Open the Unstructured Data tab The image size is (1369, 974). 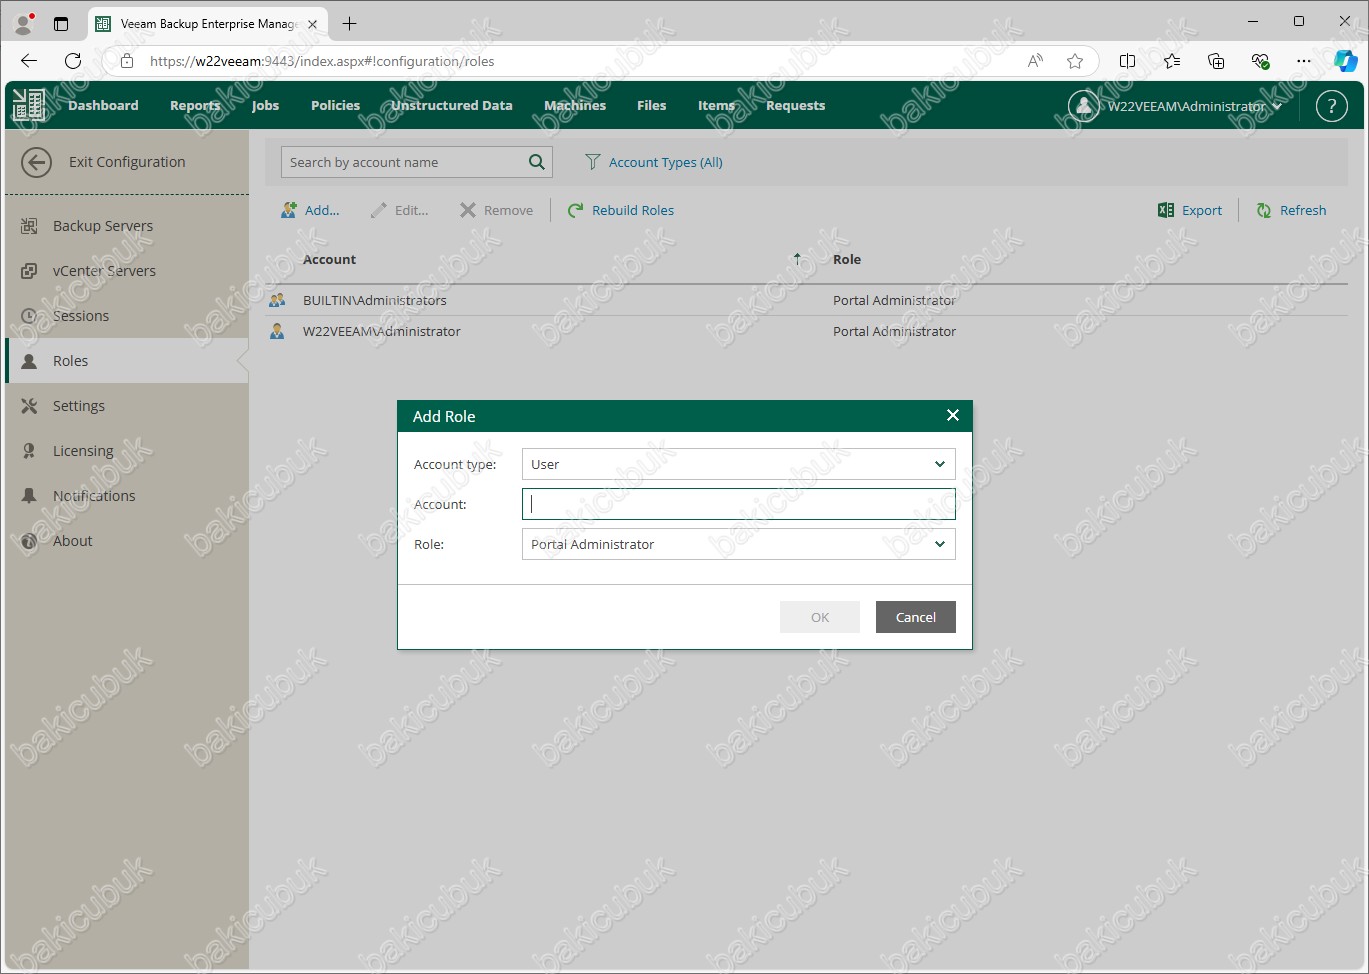[452, 105]
